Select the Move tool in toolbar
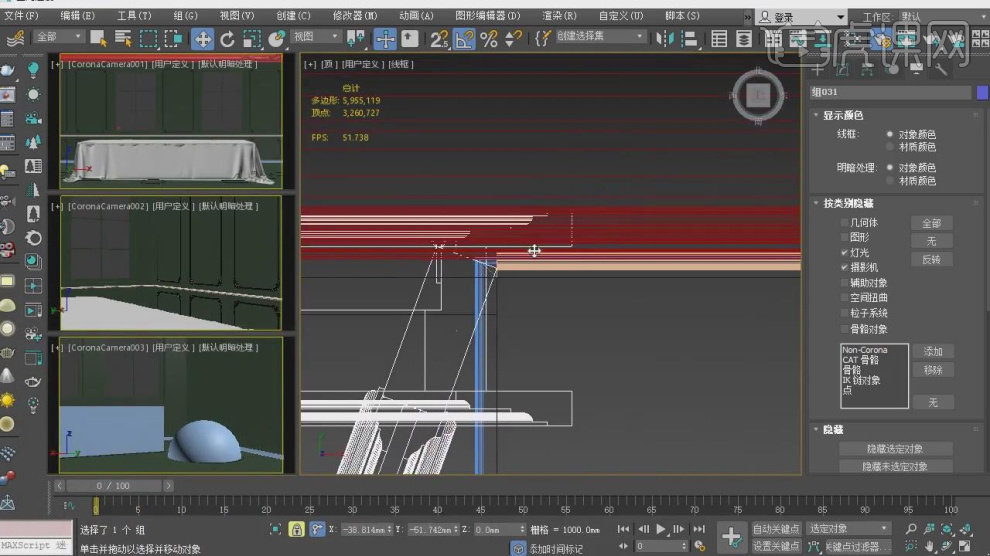 click(202, 39)
